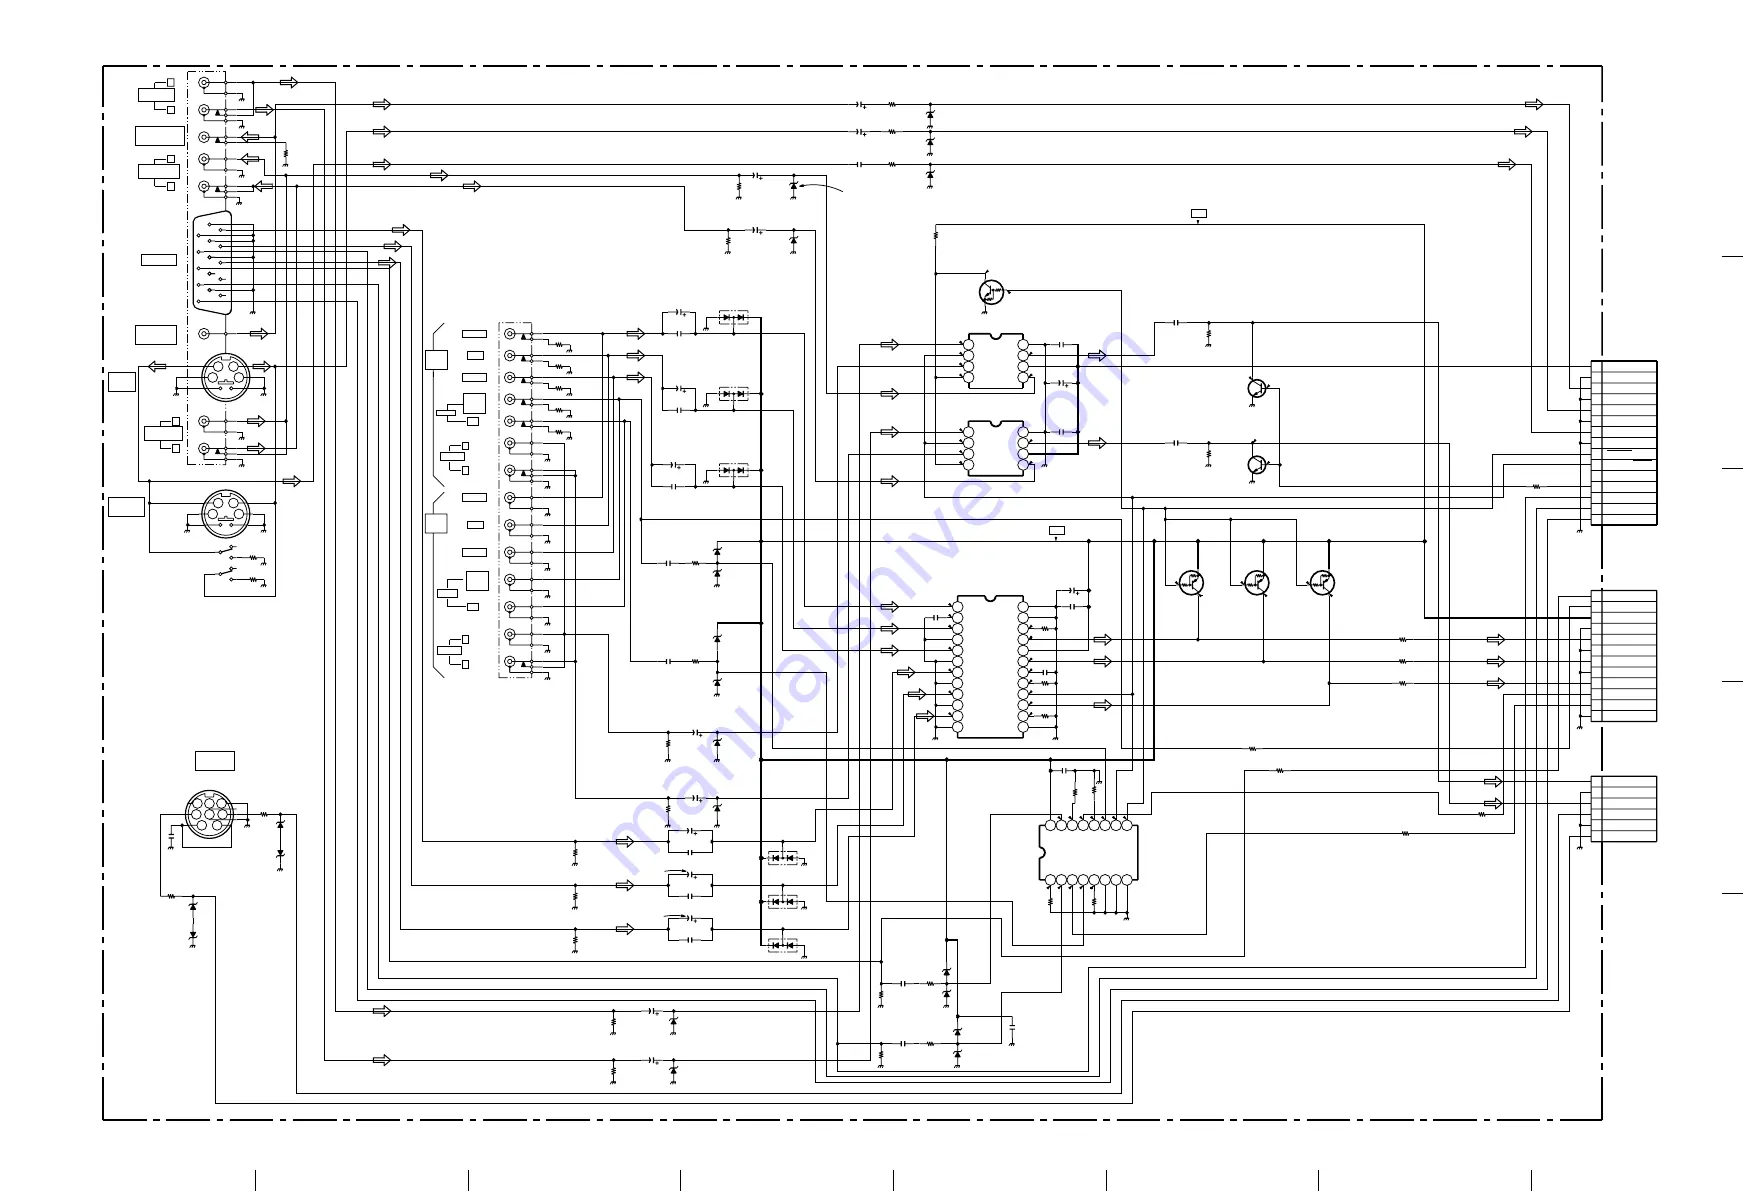The image size is (1743, 1191).
Task: Select the 8-pin mini-DIN connector symbol
Action: pyautogui.click(x=209, y=814)
